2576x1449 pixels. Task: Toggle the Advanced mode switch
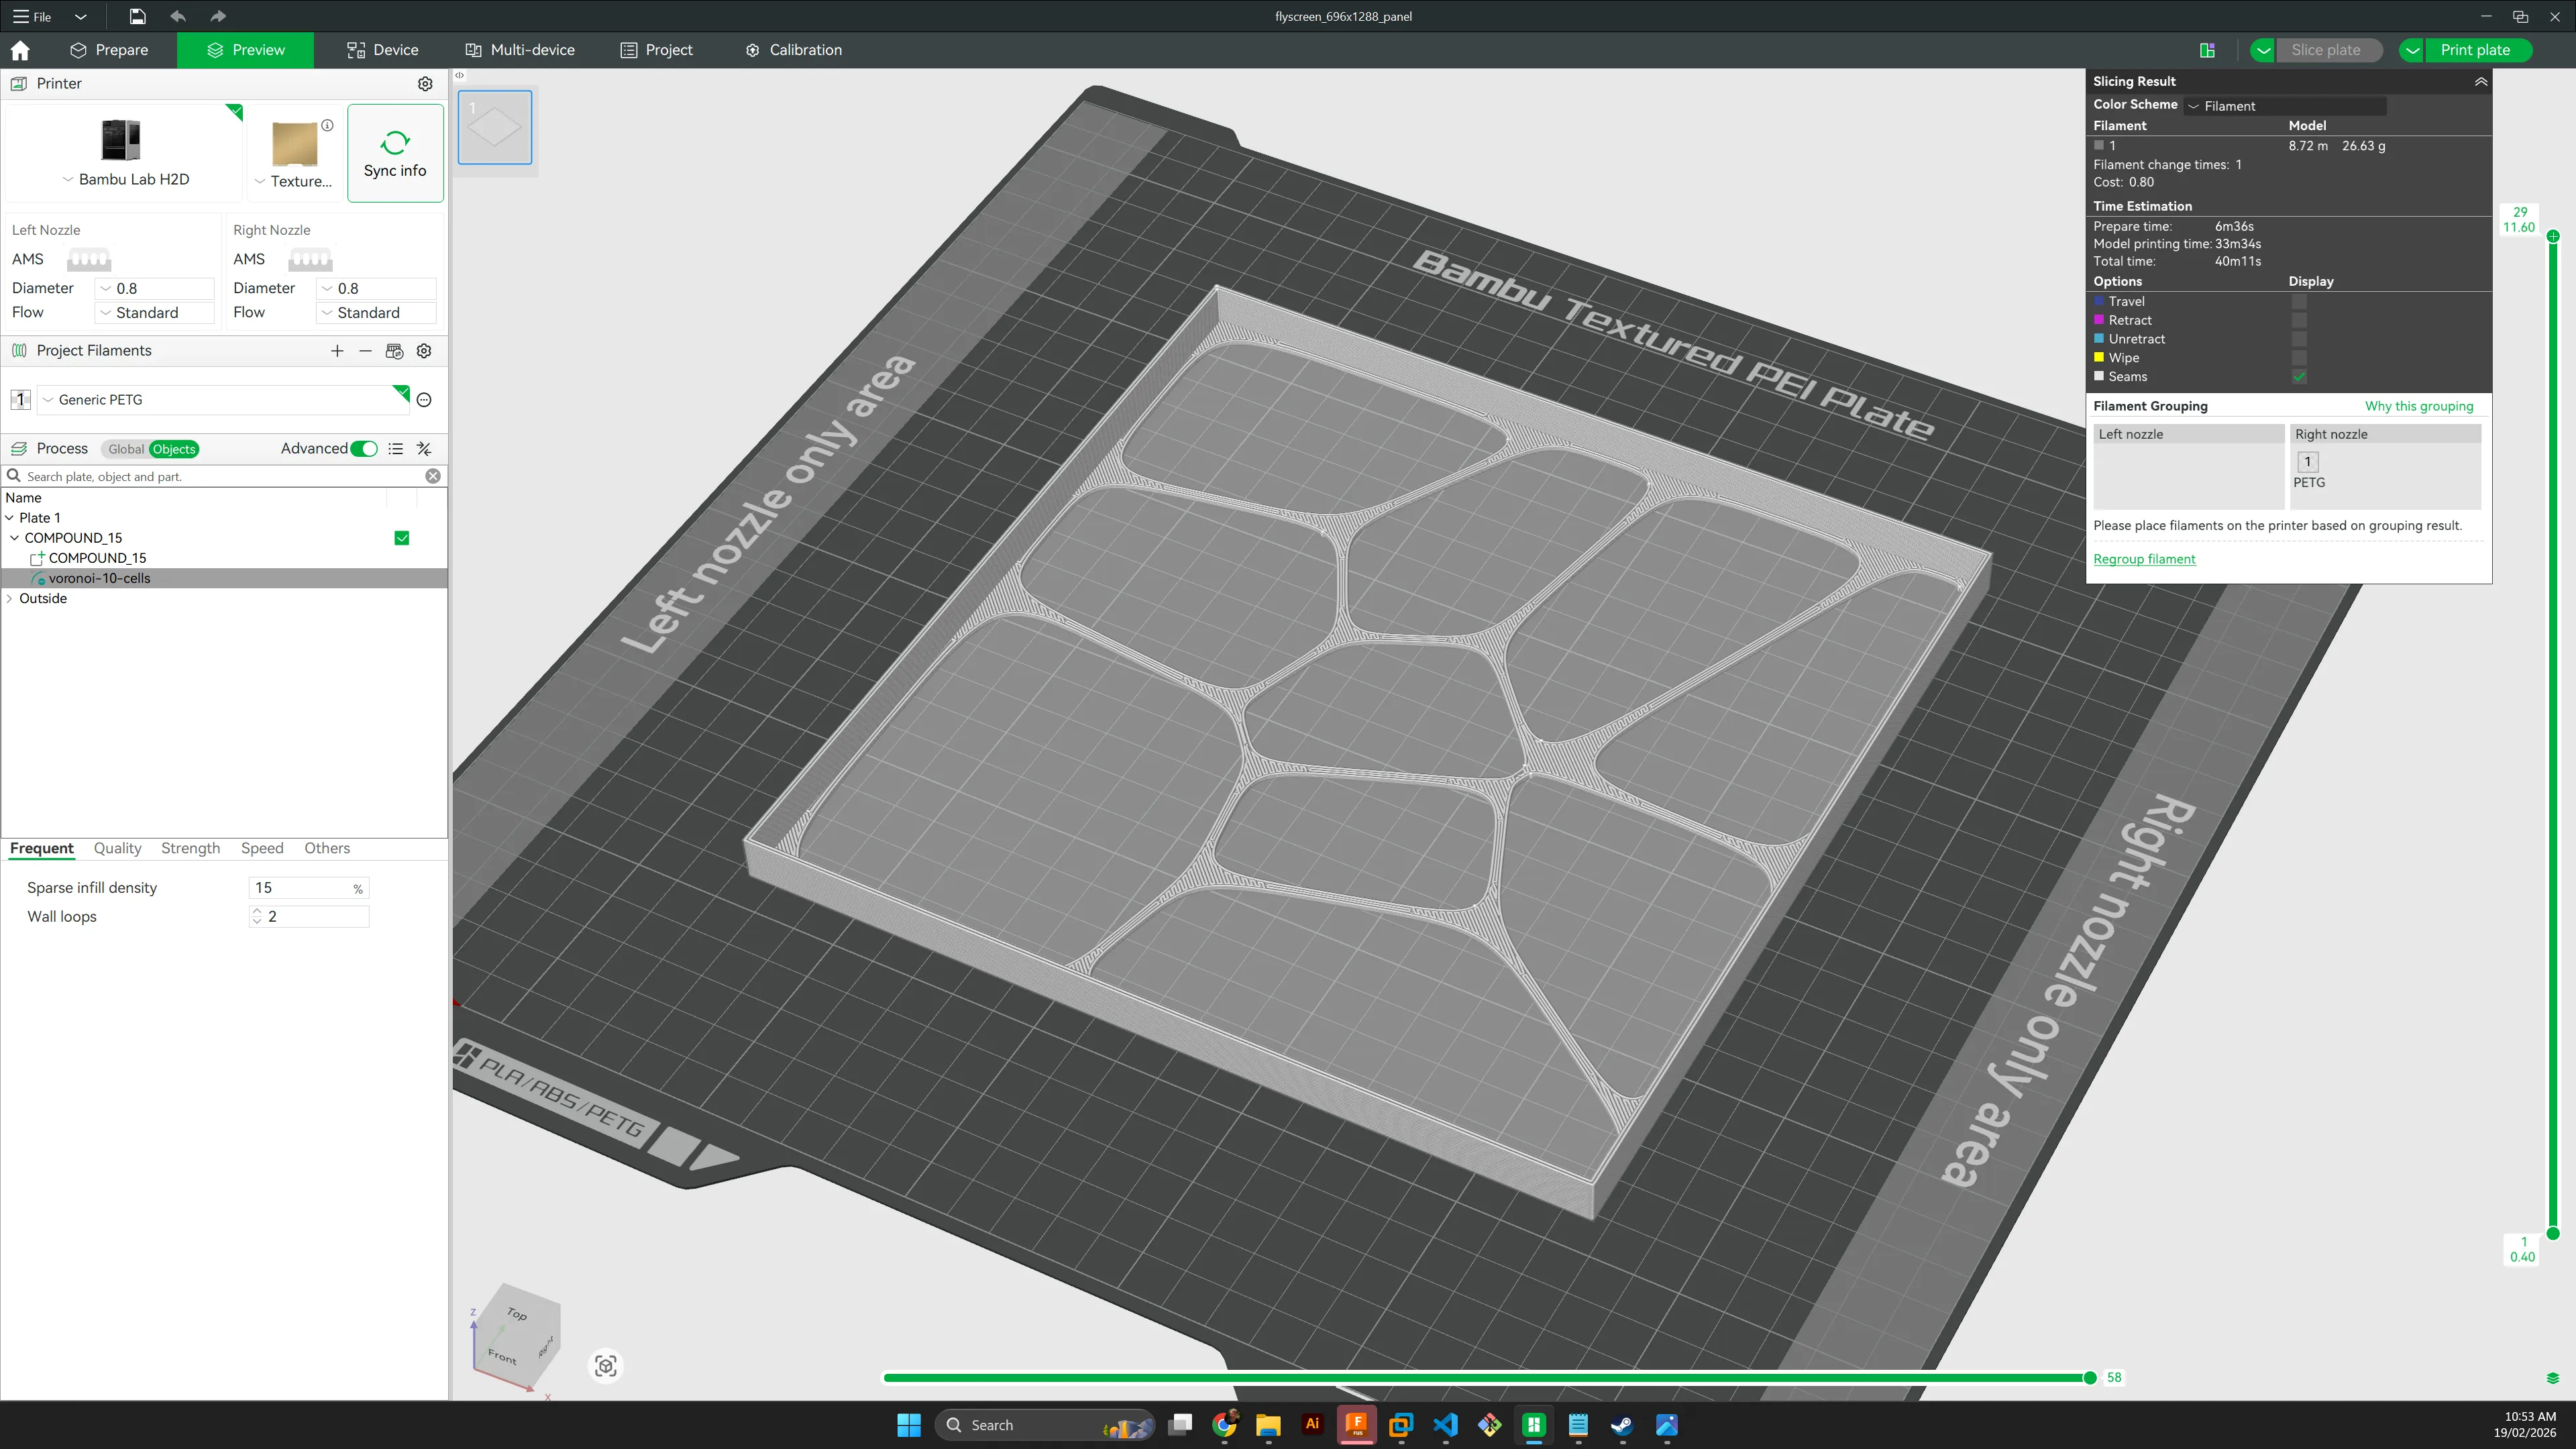(x=364, y=449)
